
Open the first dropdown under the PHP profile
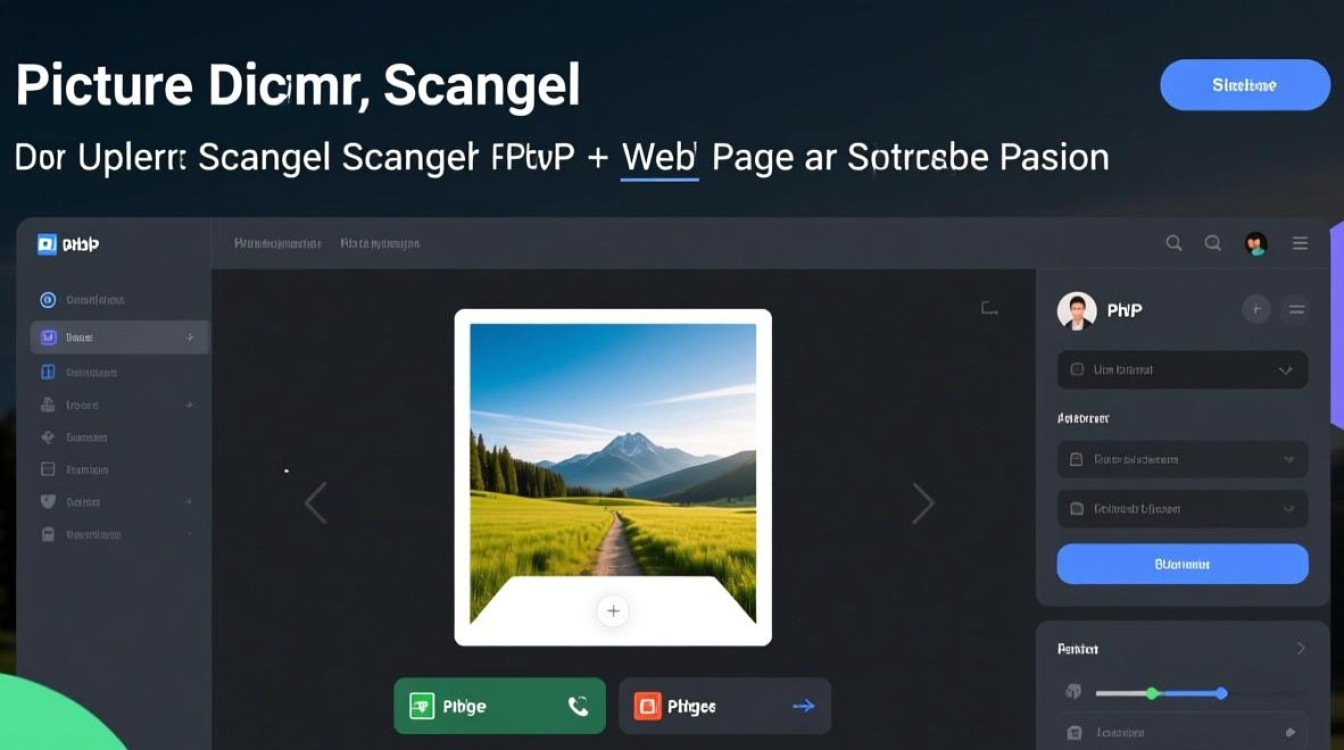[x=1182, y=369]
